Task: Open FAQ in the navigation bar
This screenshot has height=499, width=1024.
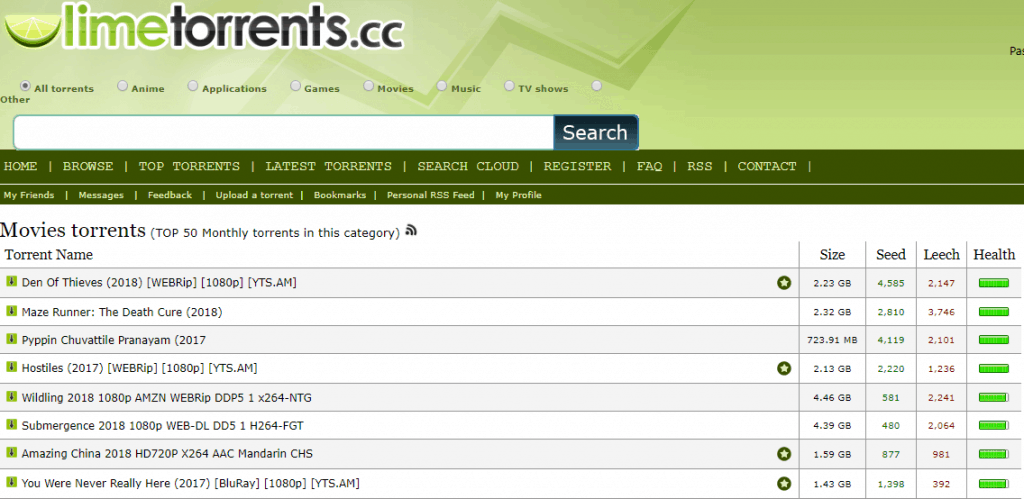Action: click(649, 166)
